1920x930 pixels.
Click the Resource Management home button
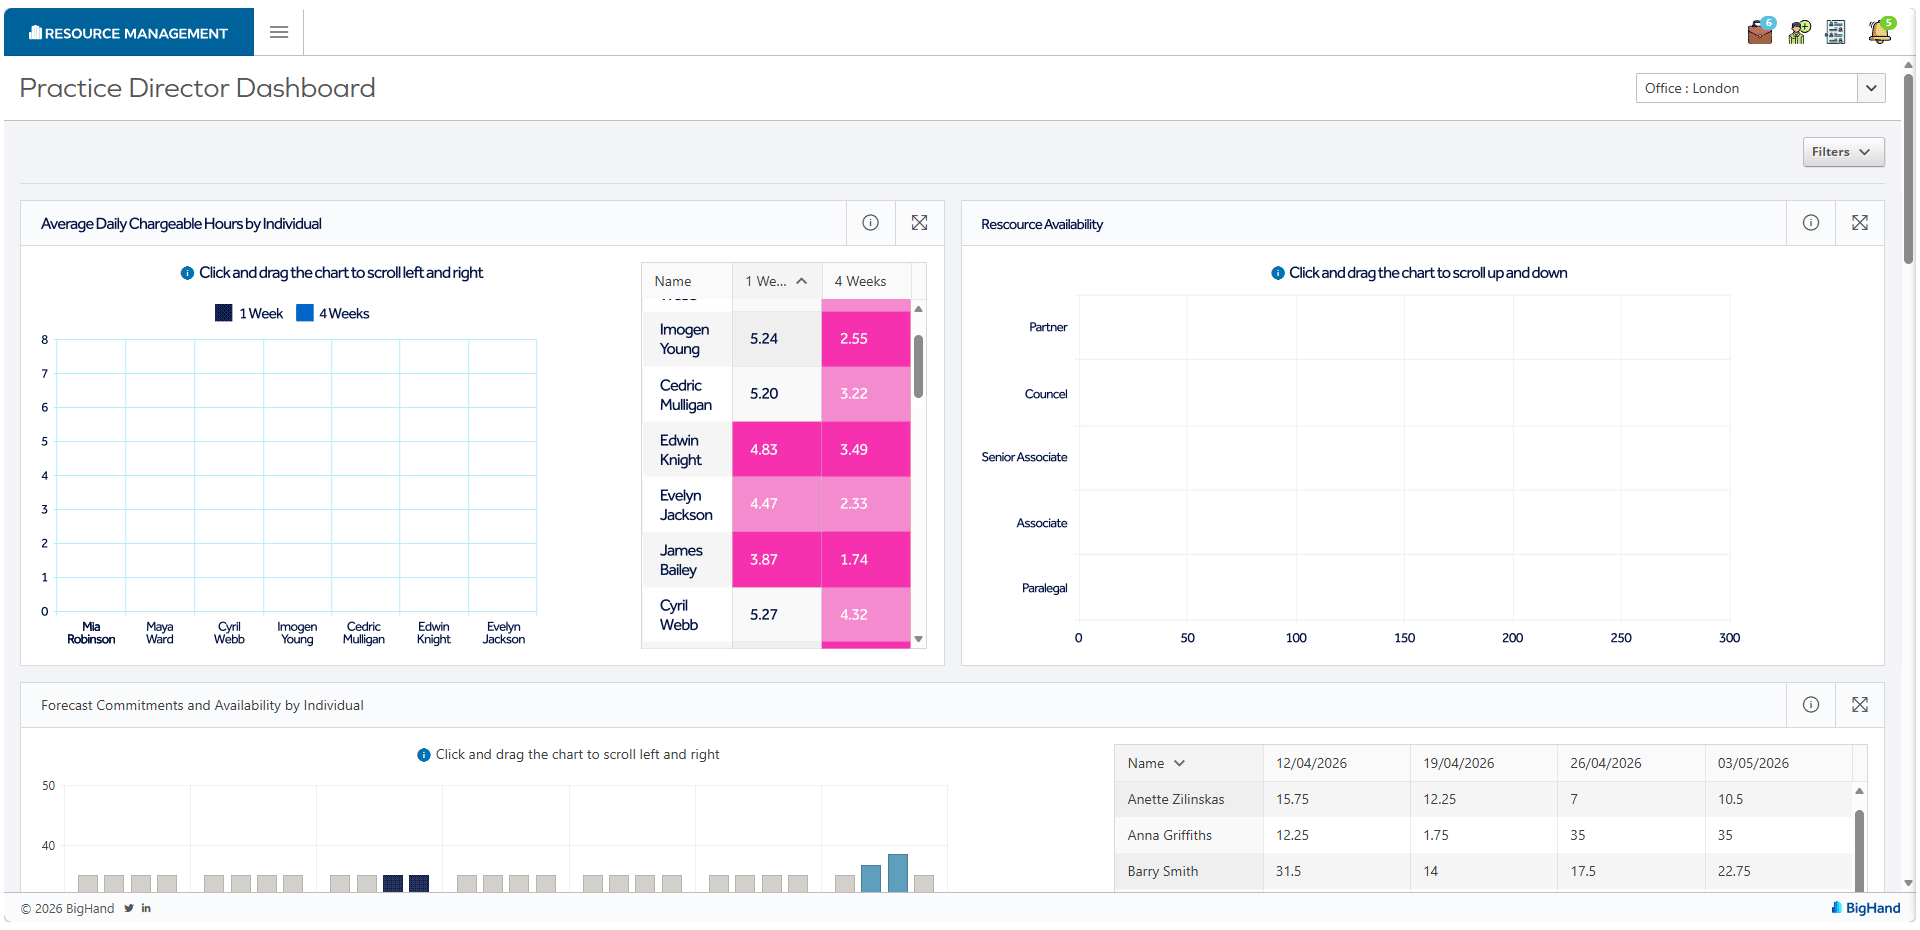(x=129, y=32)
